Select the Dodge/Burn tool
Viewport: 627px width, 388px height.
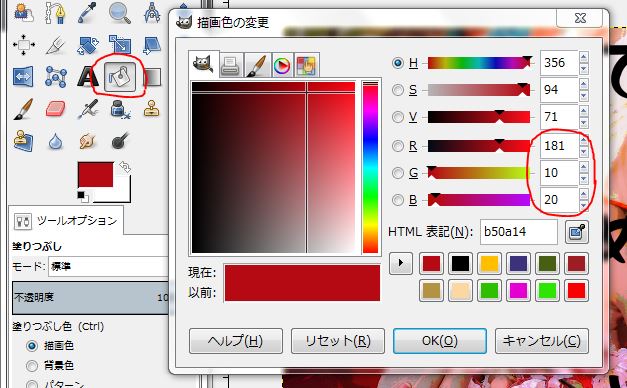pos(120,141)
